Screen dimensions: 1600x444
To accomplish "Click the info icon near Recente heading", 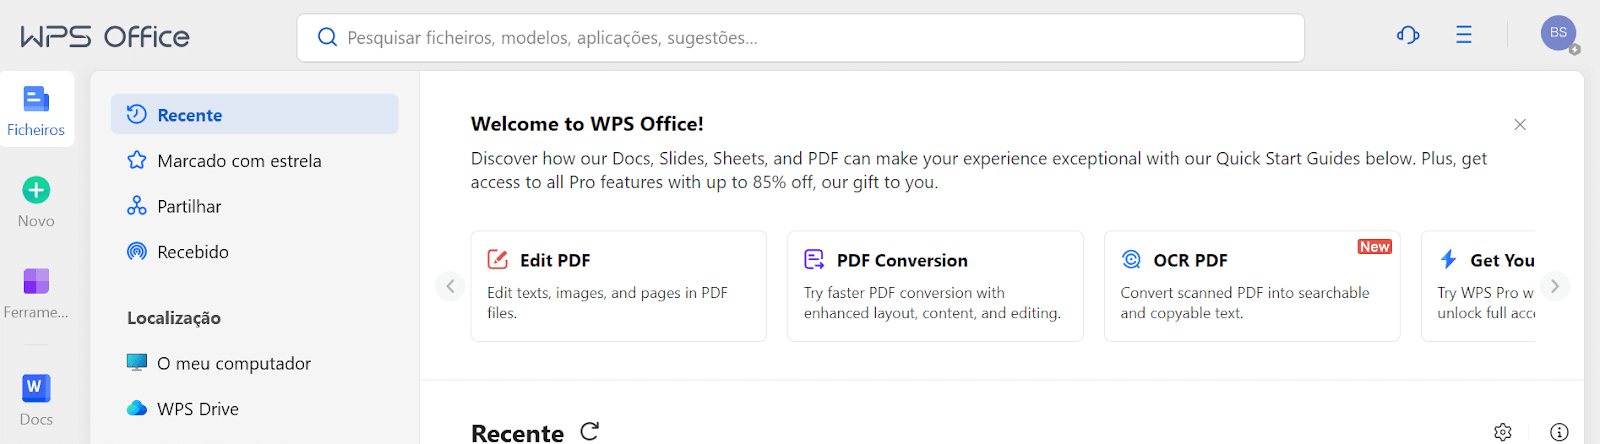I will (1559, 432).
